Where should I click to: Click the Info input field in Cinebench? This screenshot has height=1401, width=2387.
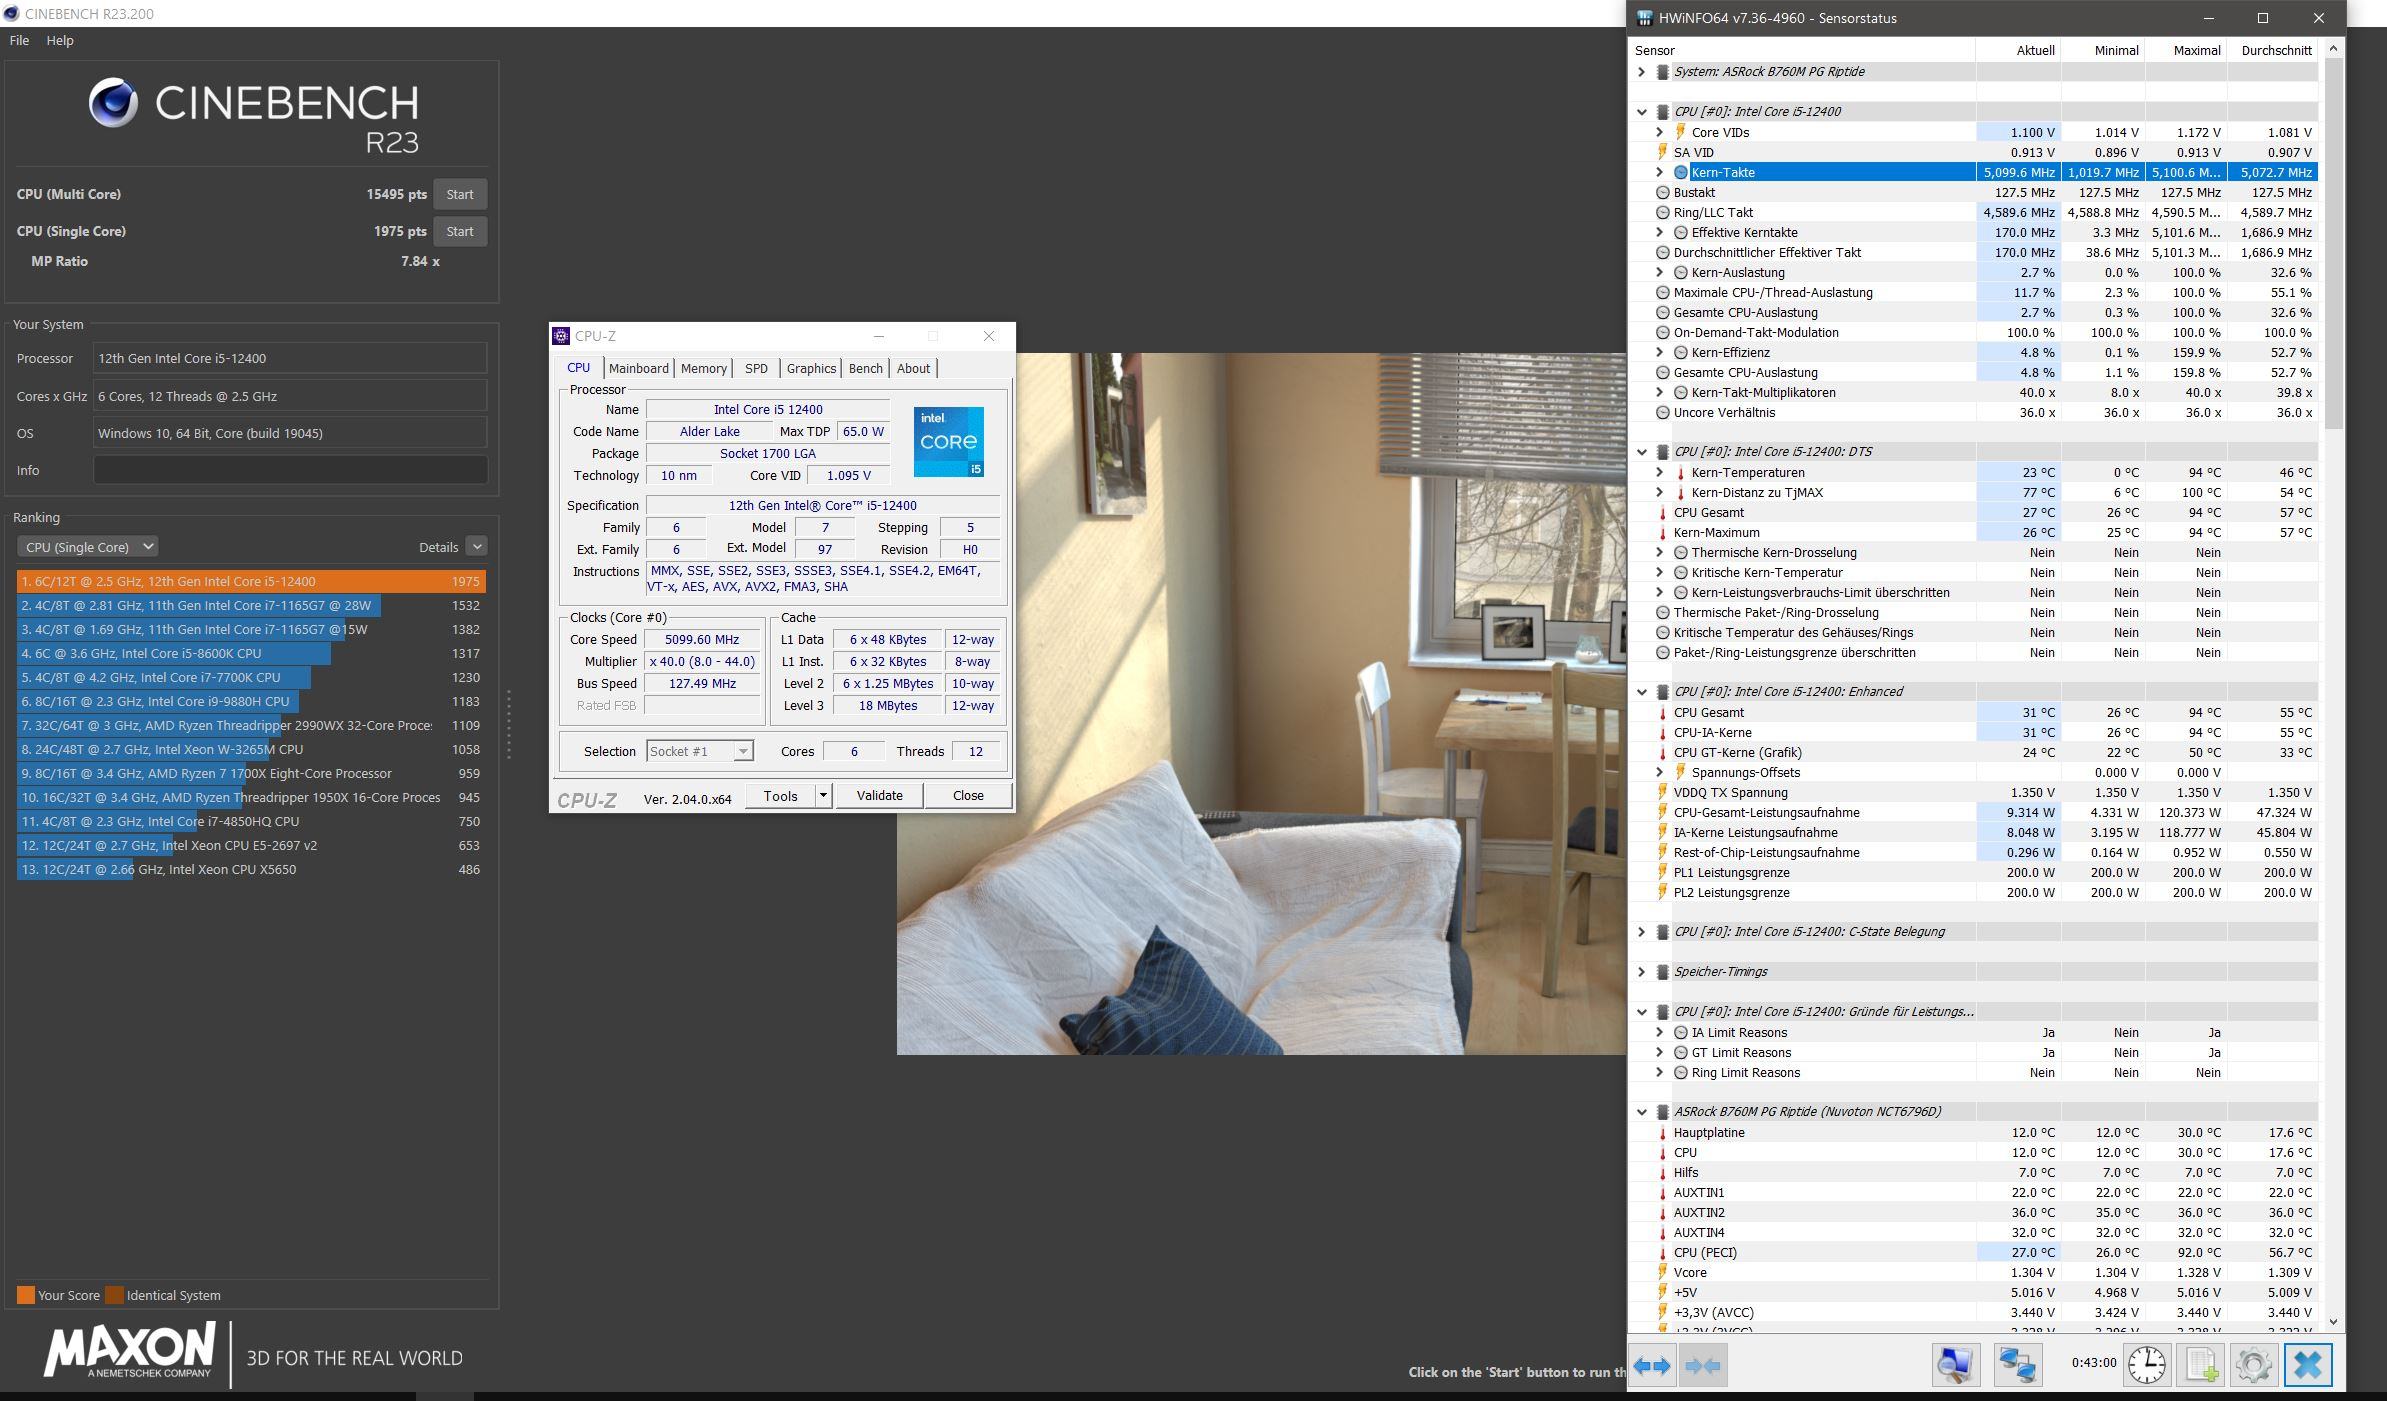click(290, 470)
